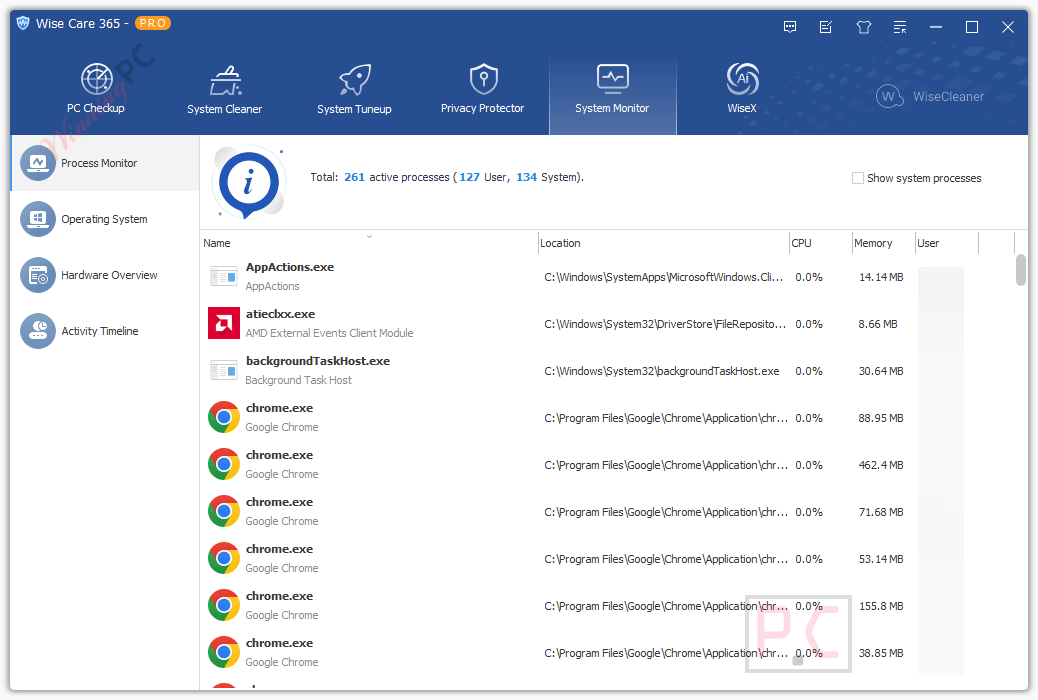Screen dimensions: 1038x700
Task: Select the AppActions.exe process name
Action: coord(290,267)
